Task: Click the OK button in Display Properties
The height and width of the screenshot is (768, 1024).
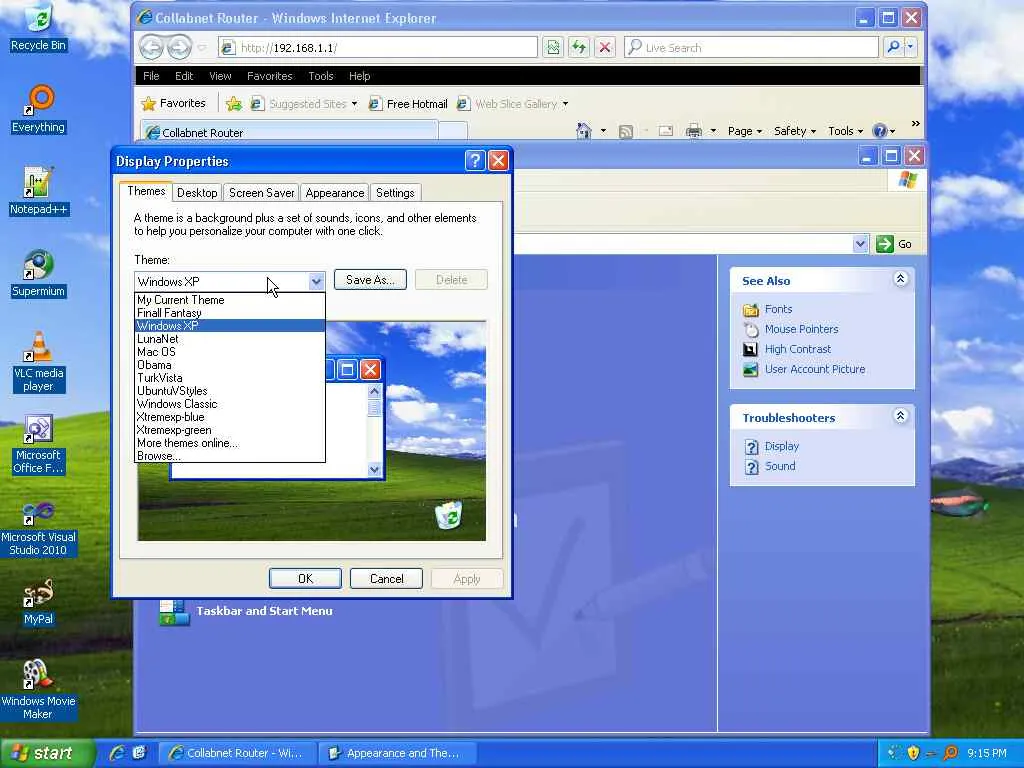Action: click(x=305, y=579)
